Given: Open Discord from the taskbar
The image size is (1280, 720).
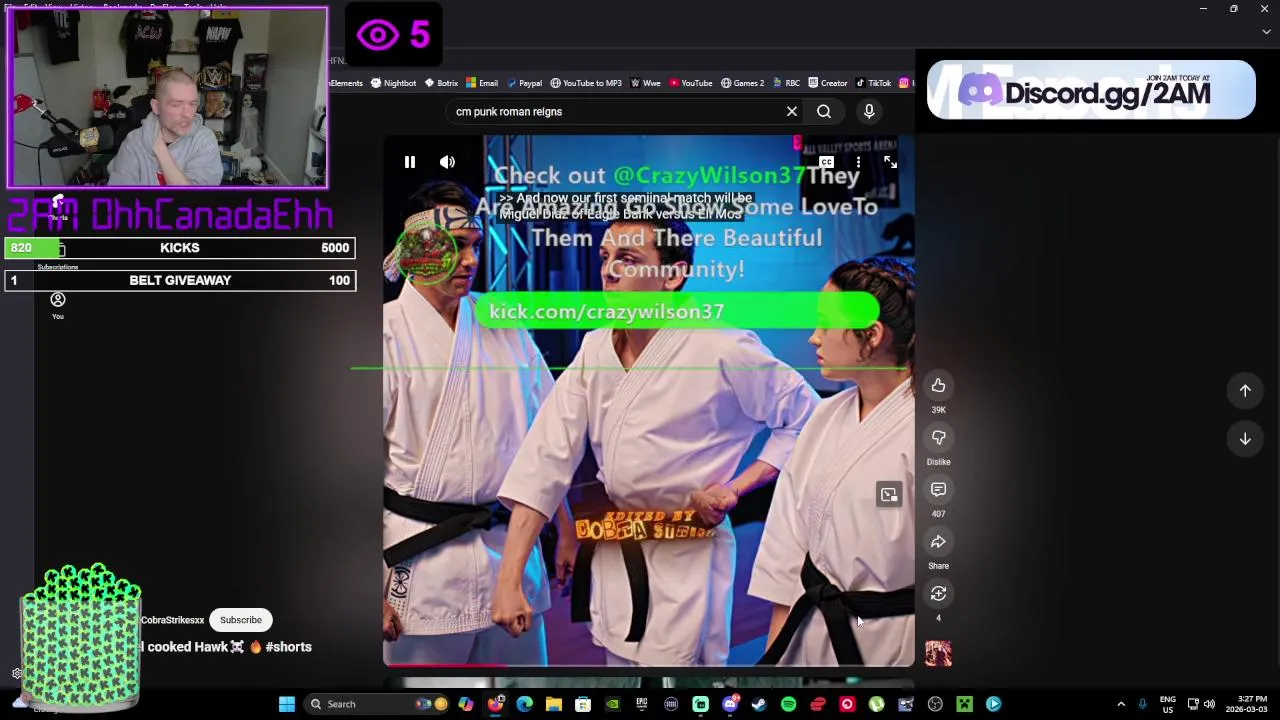Looking at the screenshot, I should pyautogui.click(x=730, y=704).
